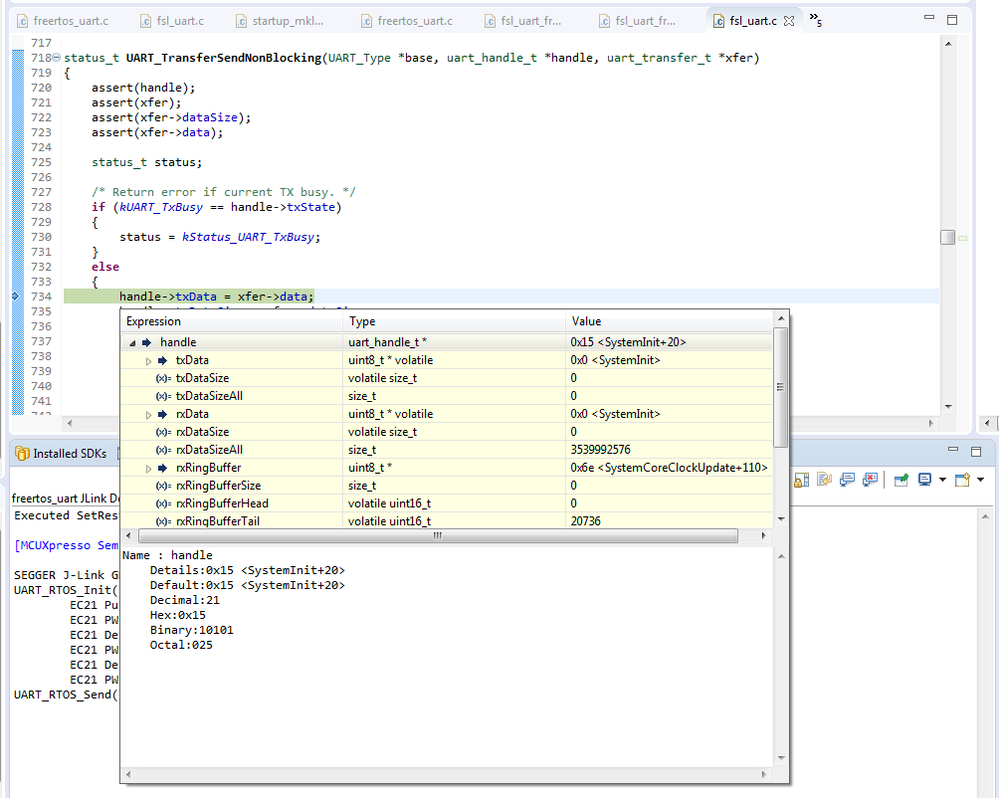The height and width of the screenshot is (798, 999).
Task: Expand the rxRingBuffer pointer node
Action: [149, 468]
